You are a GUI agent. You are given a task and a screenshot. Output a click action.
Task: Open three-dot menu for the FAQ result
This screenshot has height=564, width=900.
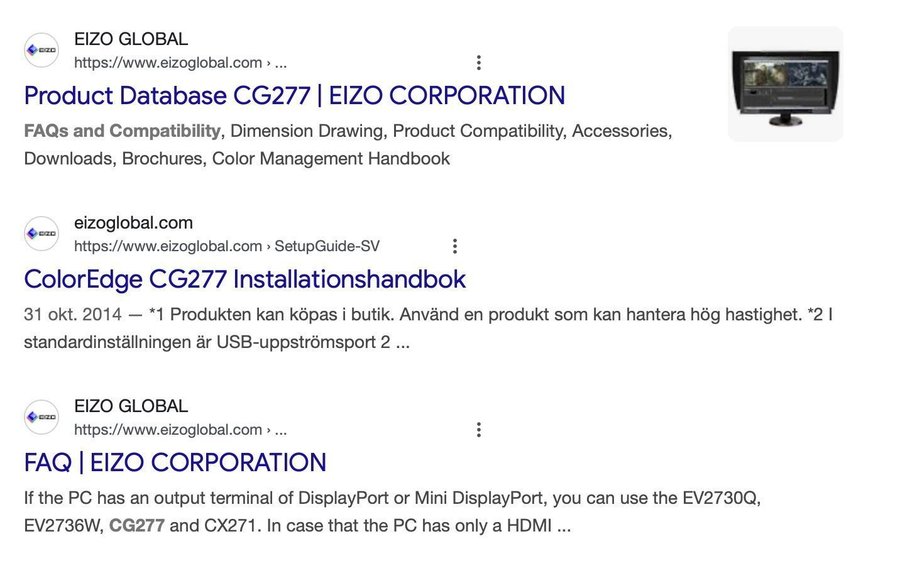tap(479, 430)
